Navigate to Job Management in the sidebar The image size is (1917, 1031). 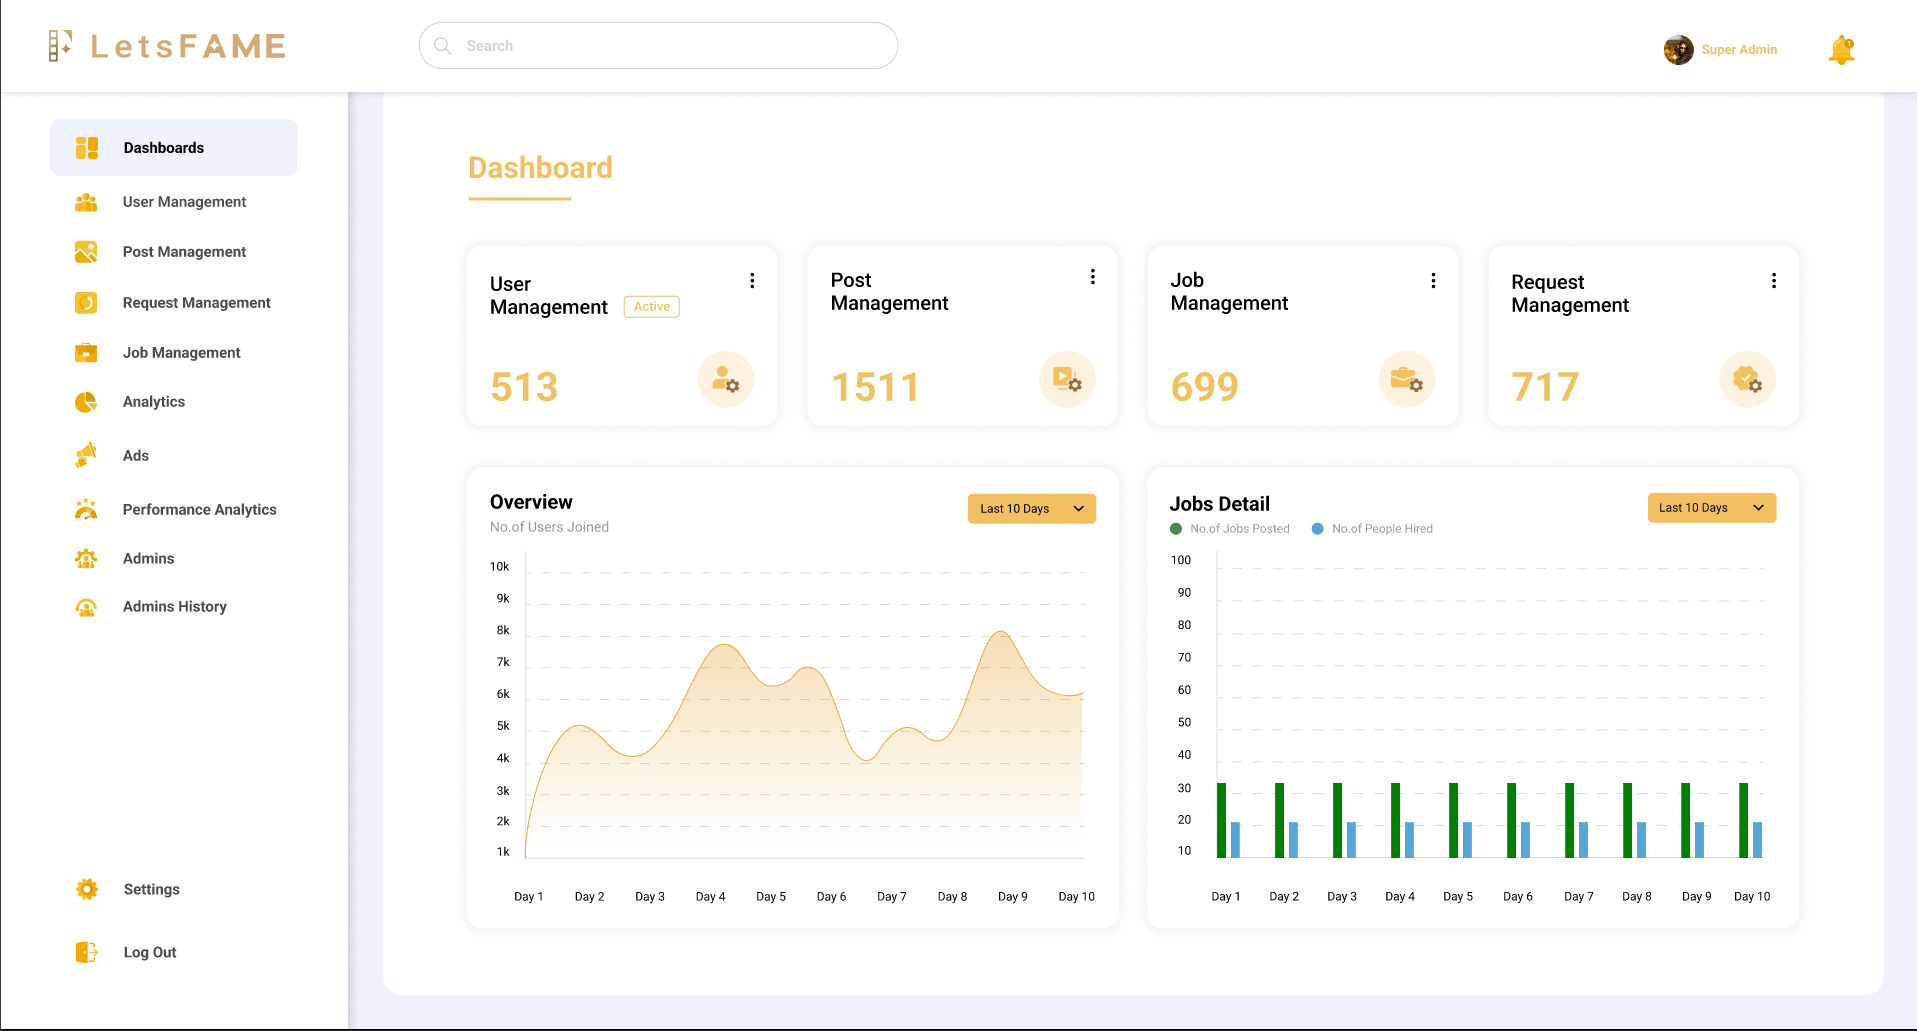(x=181, y=353)
